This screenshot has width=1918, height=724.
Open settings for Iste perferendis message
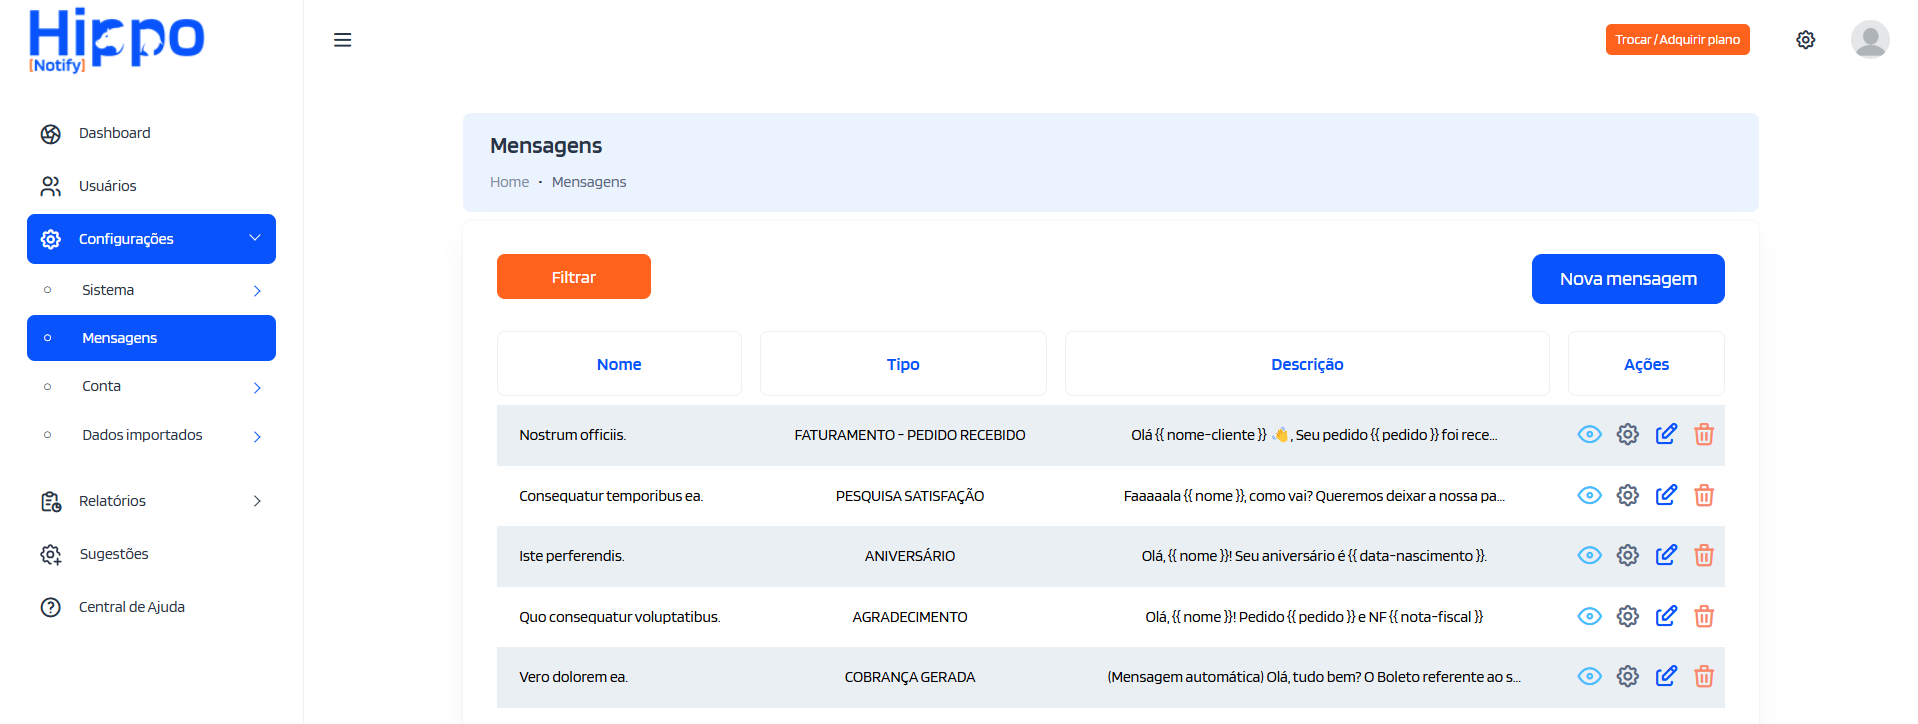point(1628,556)
